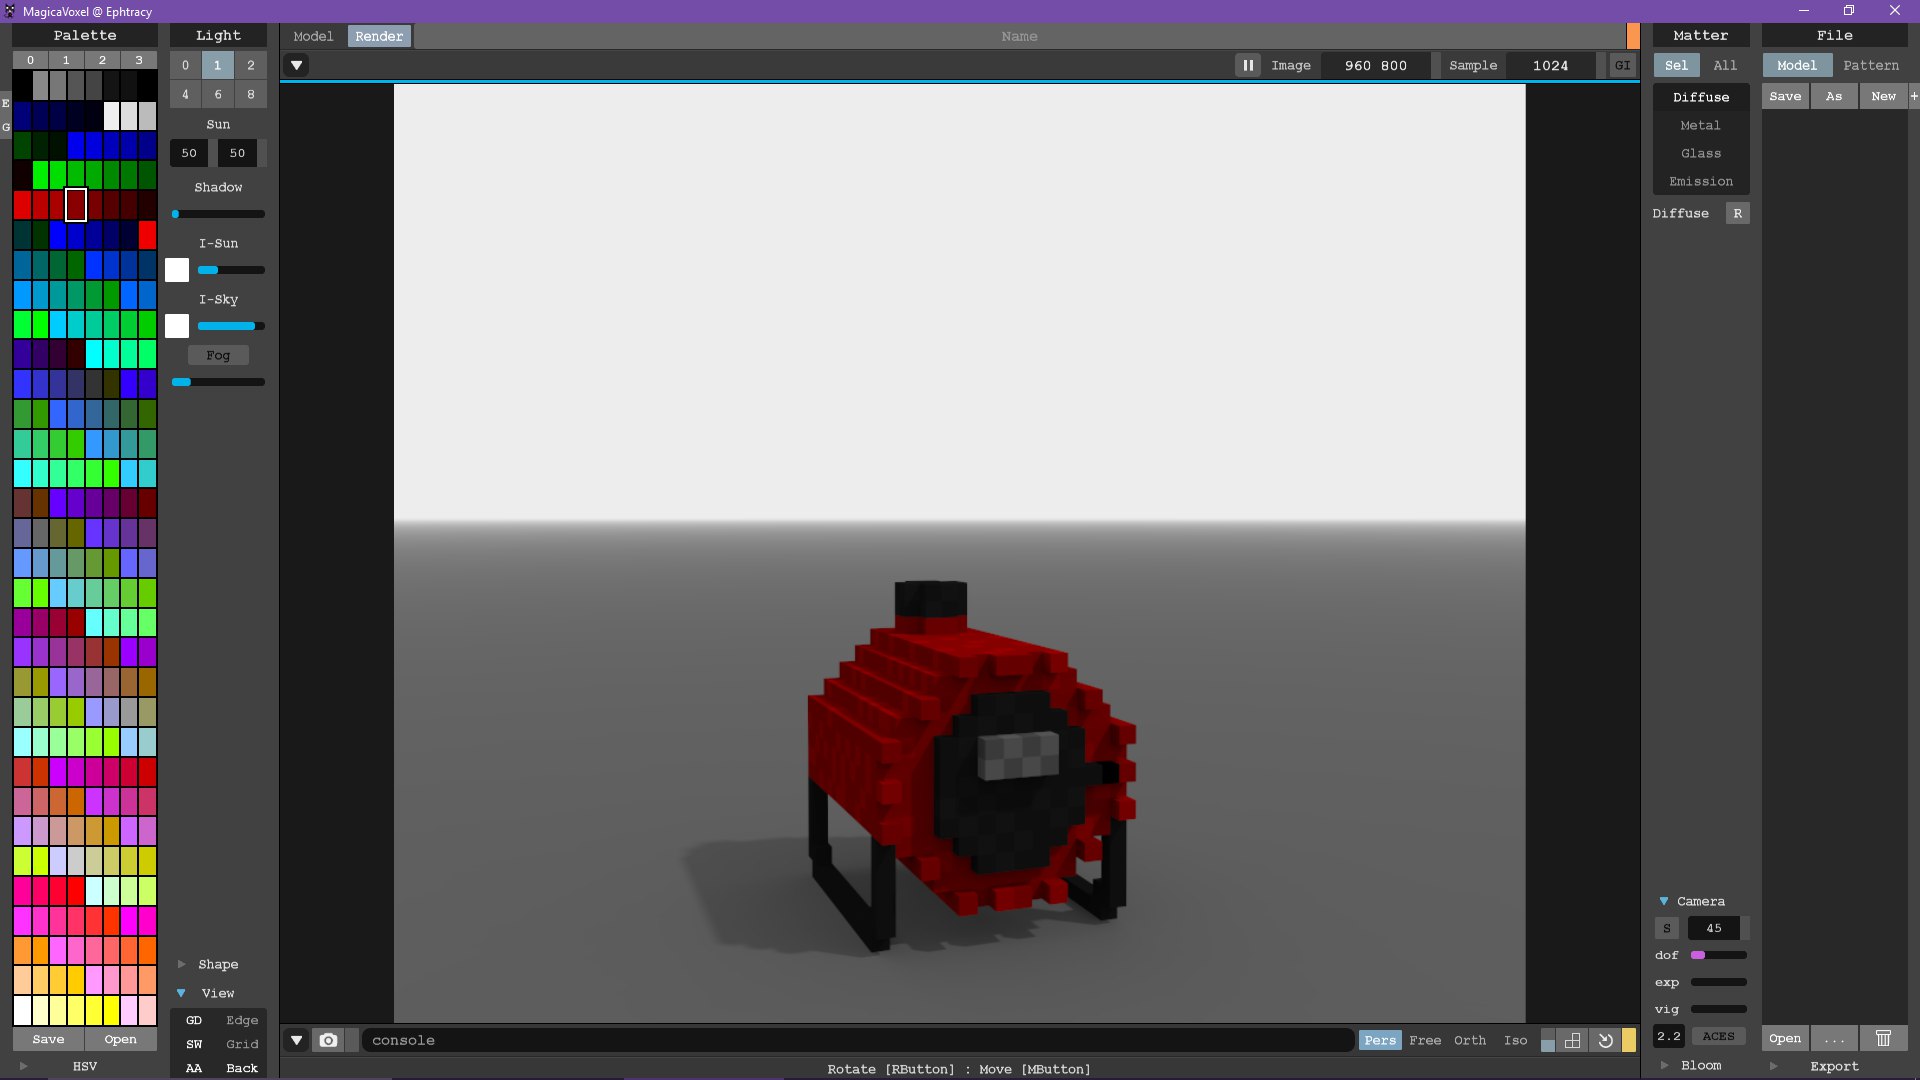This screenshot has height=1080, width=1920.
Task: Switch to the Model tab
Action: coord(313,36)
